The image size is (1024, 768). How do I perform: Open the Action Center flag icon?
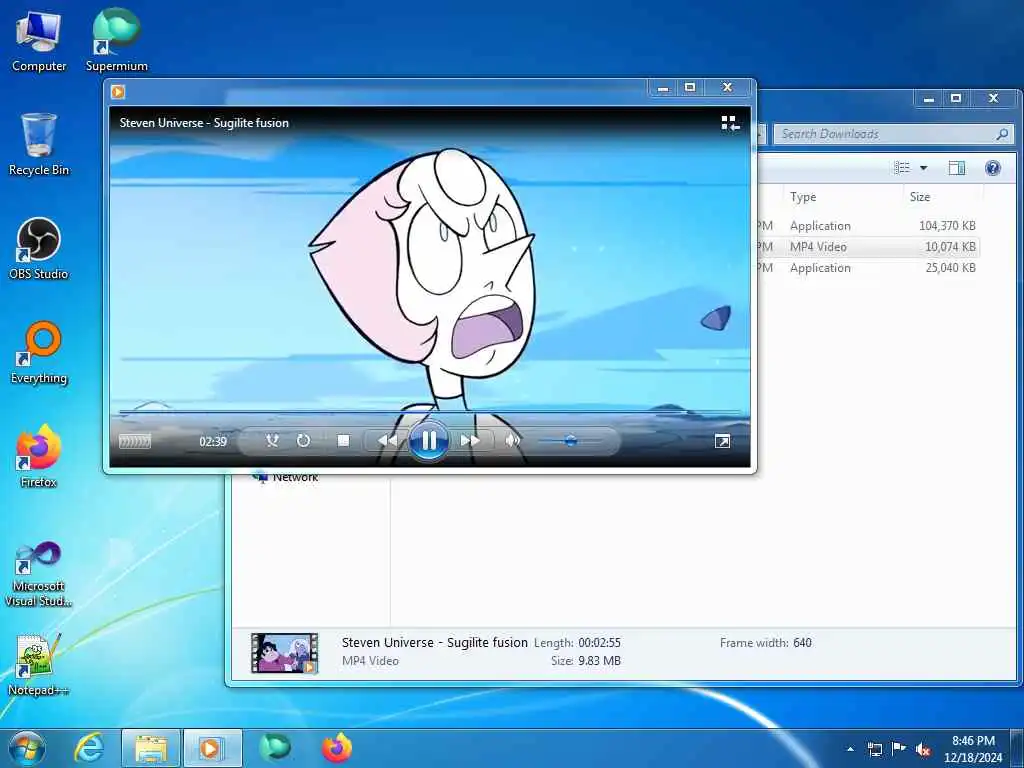point(899,749)
